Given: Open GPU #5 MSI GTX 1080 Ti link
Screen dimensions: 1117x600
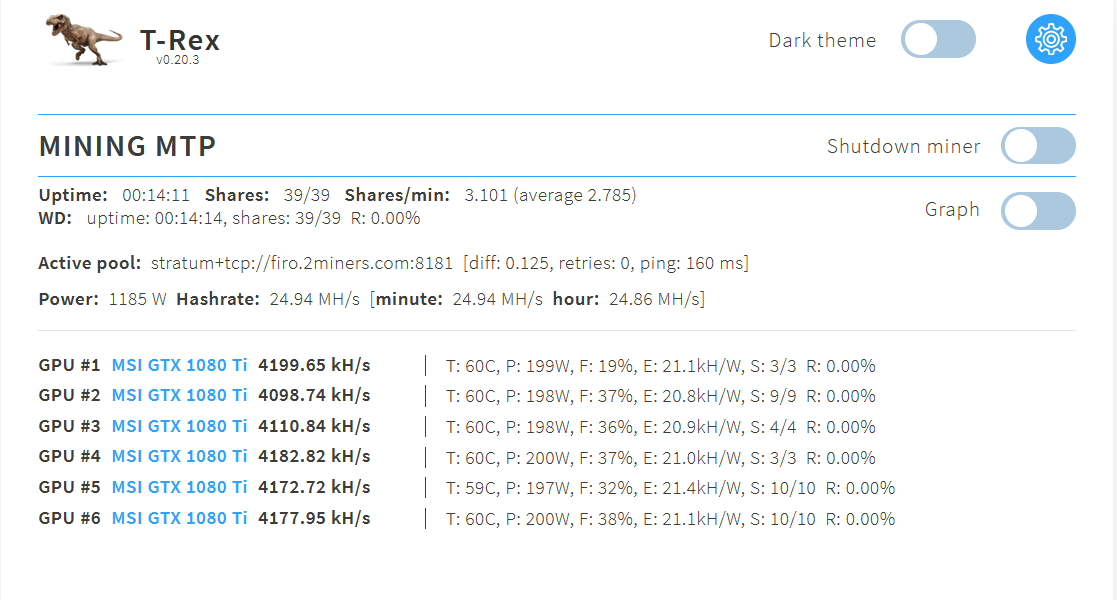Looking at the screenshot, I should coord(179,487).
